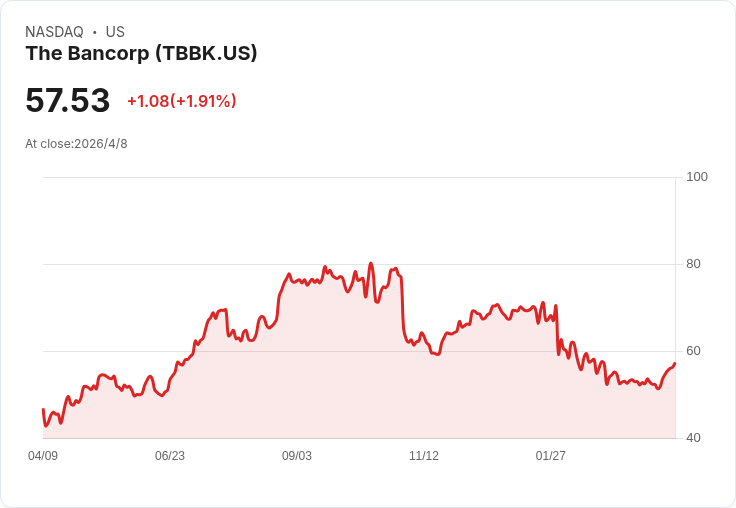Screen dimensions: 736x508
Task: Click the 06/23 date axis label
Action: 170,456
